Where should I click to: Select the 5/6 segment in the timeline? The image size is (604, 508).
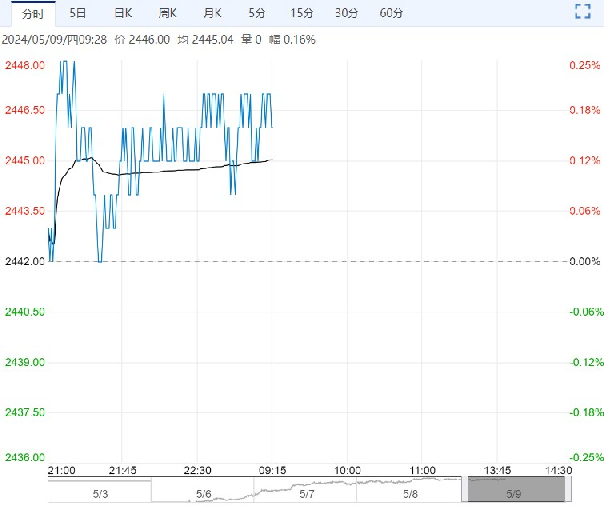203,493
